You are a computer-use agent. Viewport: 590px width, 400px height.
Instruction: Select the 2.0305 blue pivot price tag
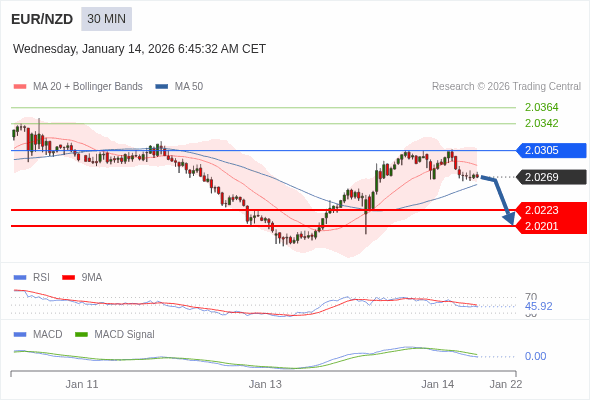tap(551, 151)
